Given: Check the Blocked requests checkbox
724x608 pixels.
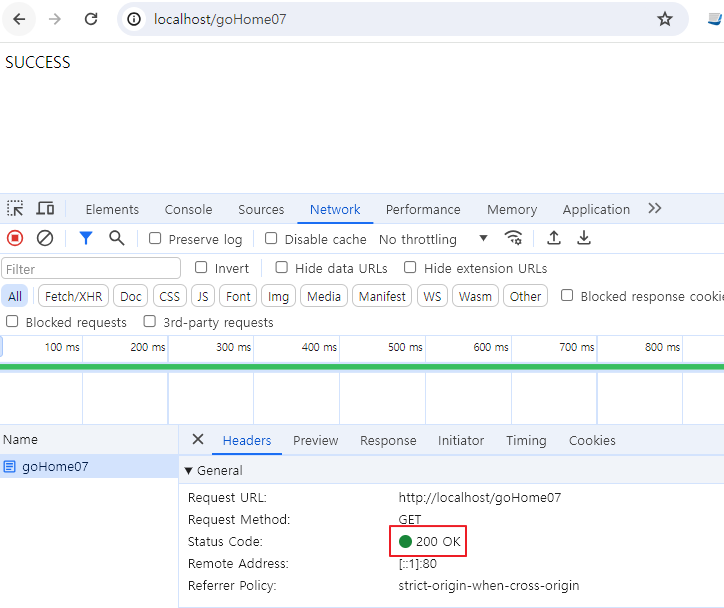Looking at the screenshot, I should pyautogui.click(x=12, y=321).
